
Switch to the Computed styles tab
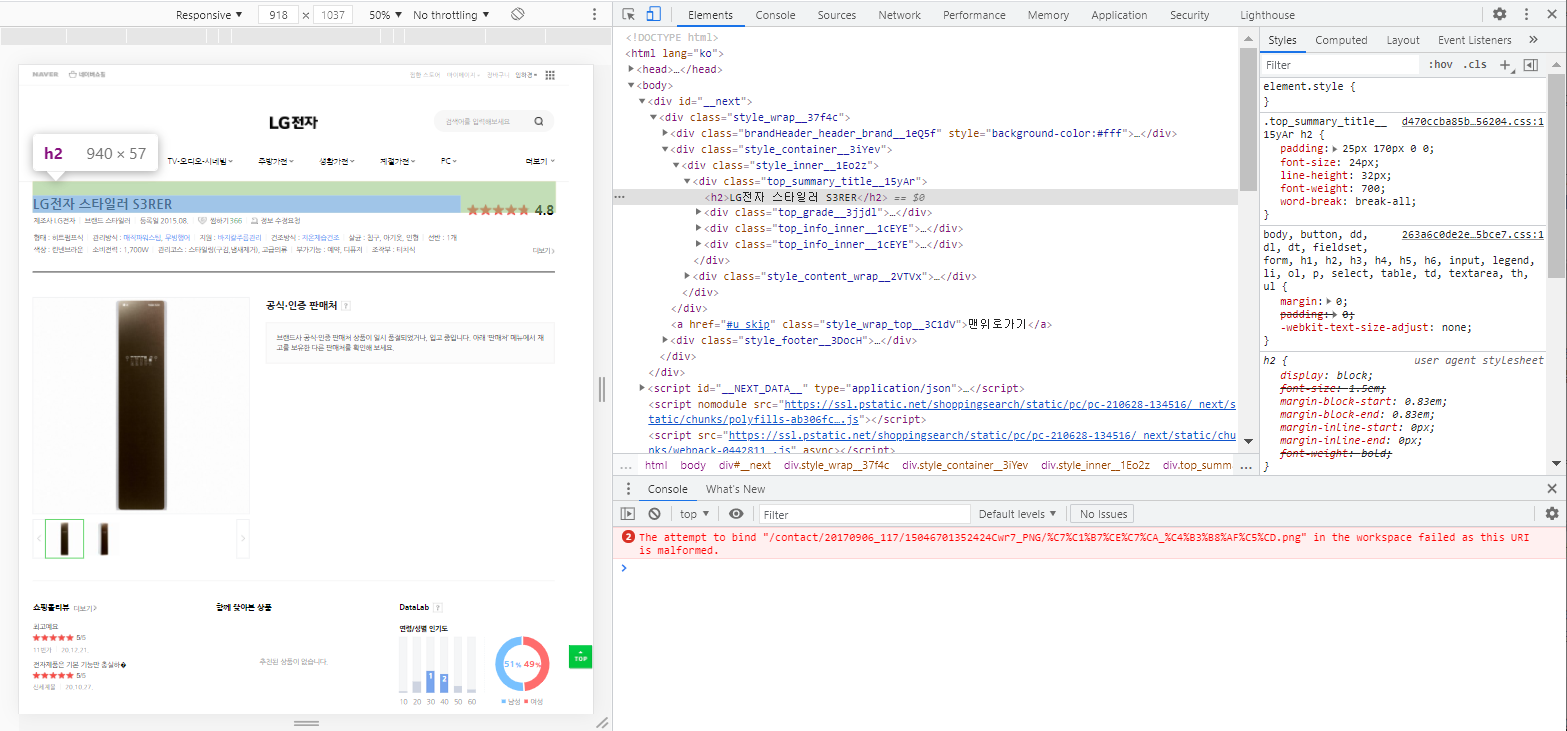click(x=1341, y=40)
